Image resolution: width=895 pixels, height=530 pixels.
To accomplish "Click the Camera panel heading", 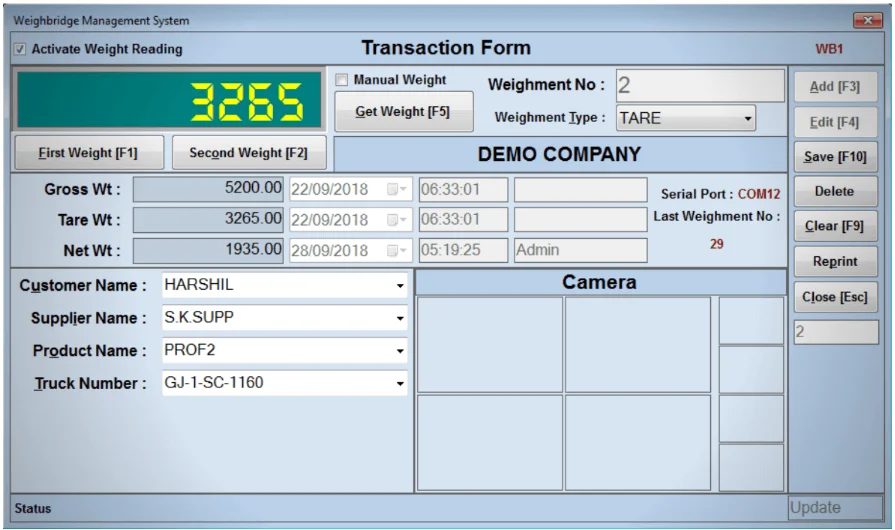I will (x=599, y=282).
